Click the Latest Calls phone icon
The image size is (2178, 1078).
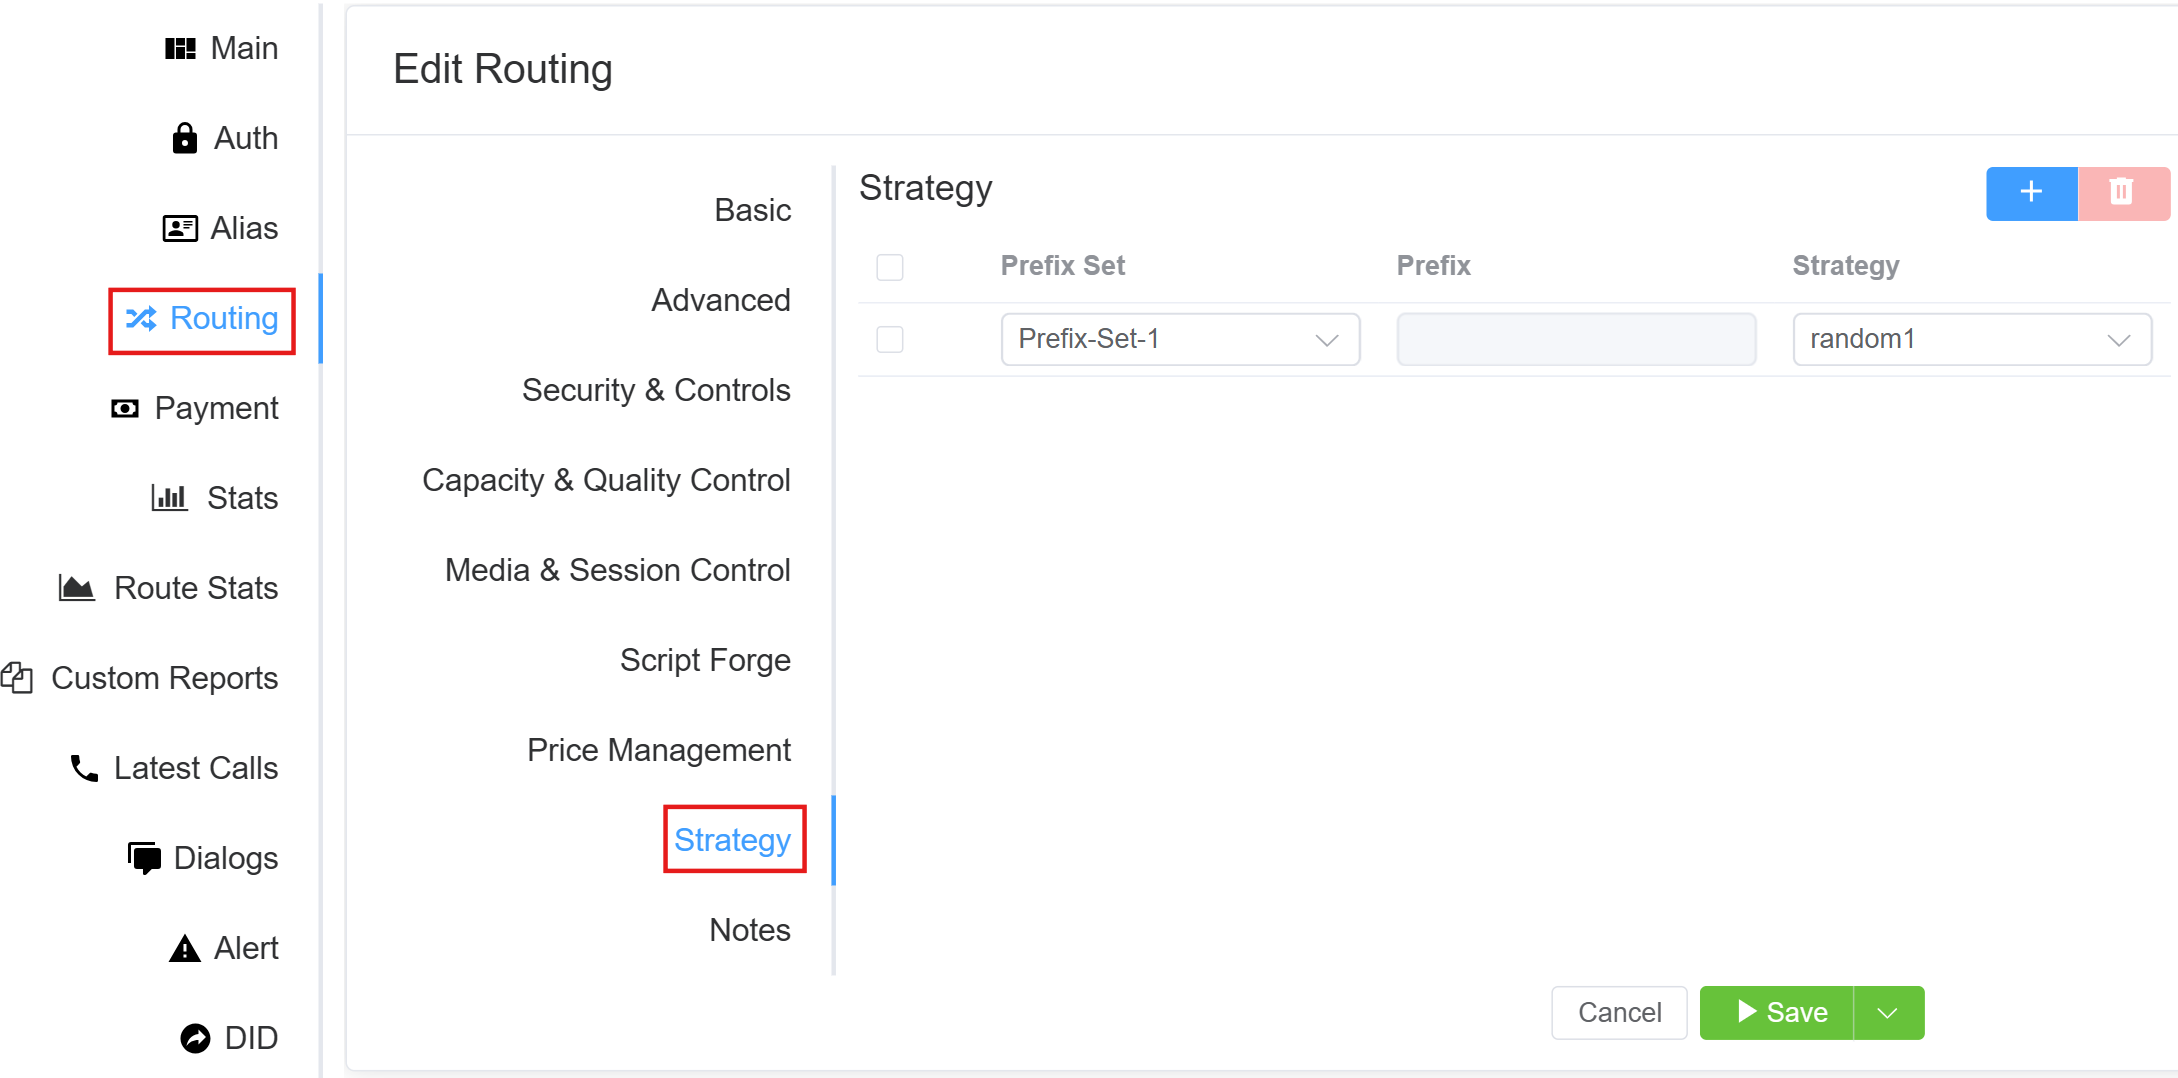pos(84,768)
